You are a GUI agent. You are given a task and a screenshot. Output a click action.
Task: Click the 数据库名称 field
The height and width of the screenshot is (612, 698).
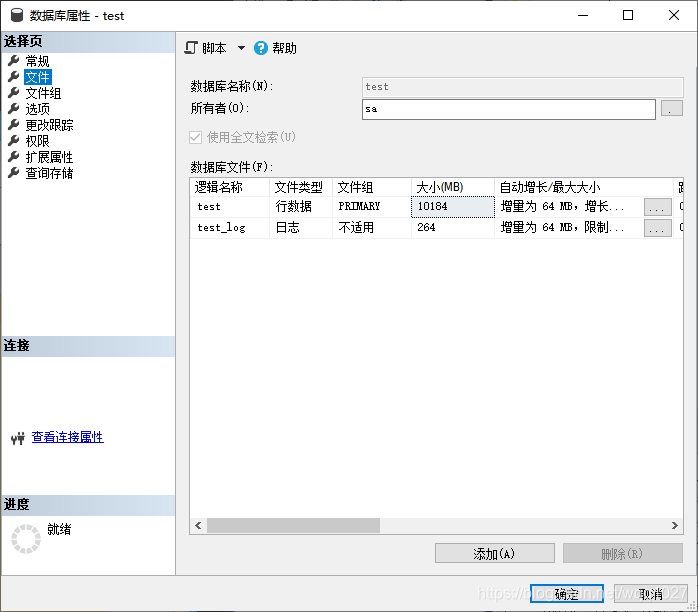[523, 87]
